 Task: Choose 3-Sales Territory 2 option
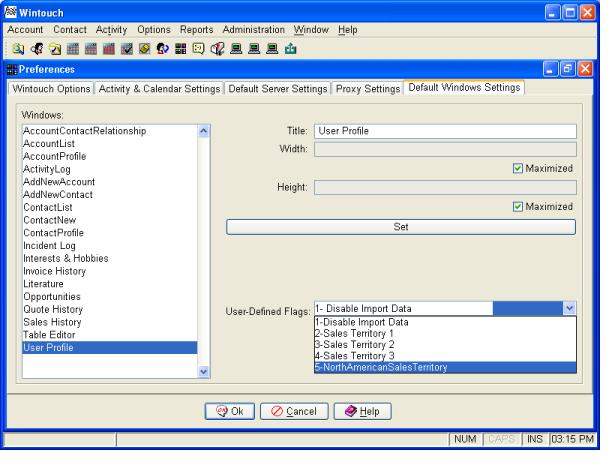(x=445, y=345)
